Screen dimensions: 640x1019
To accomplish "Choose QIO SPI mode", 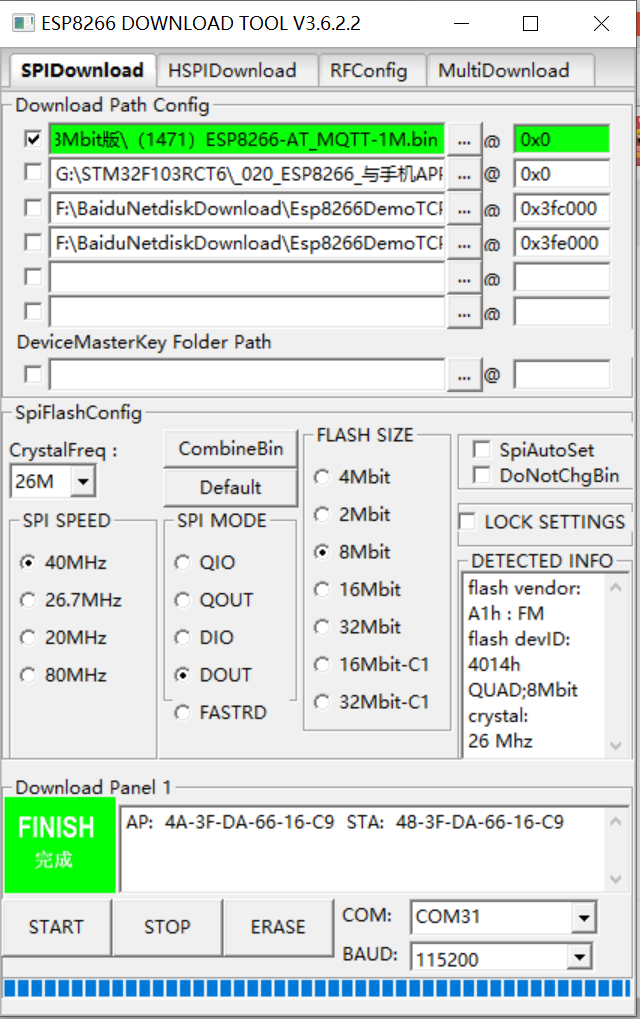I will (x=205, y=562).
